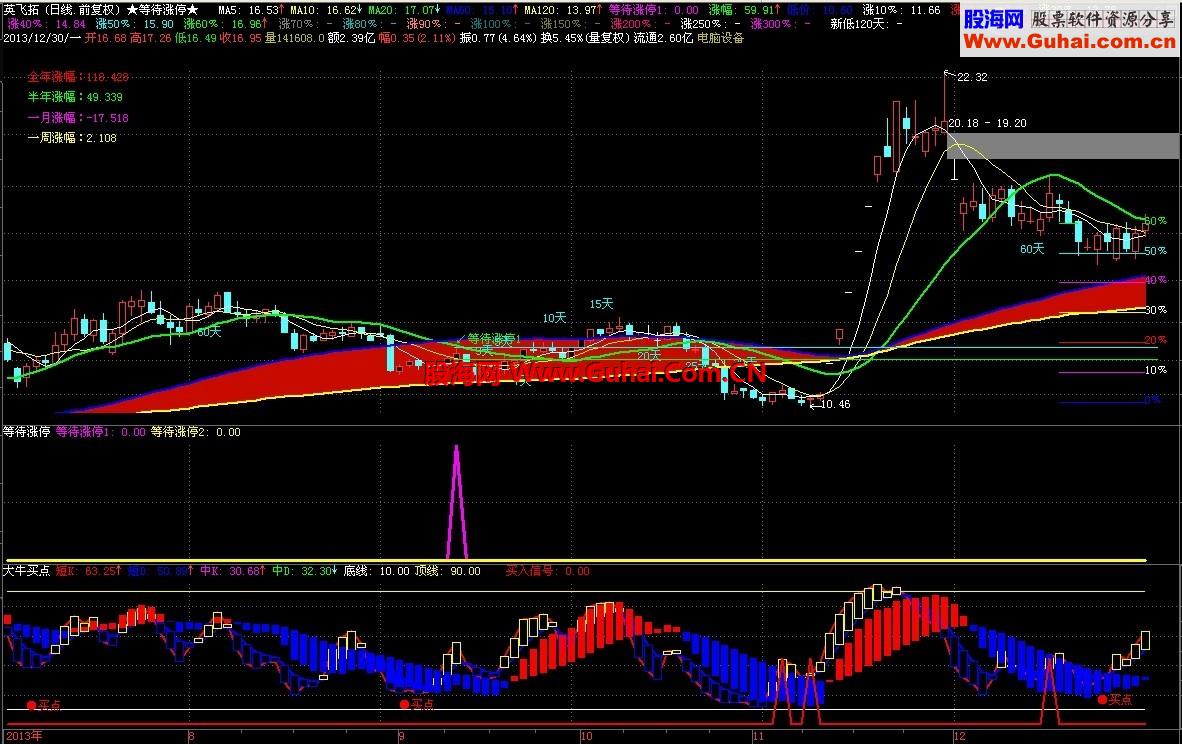Click the gray gap zone rectangle

click(1063, 145)
